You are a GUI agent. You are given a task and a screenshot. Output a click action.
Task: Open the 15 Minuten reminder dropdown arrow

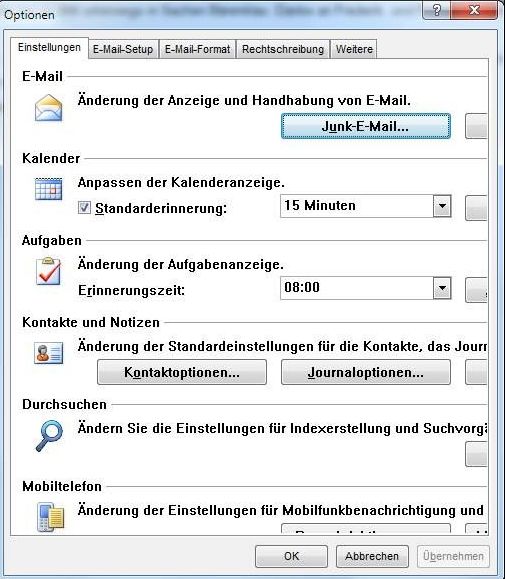[x=442, y=206]
